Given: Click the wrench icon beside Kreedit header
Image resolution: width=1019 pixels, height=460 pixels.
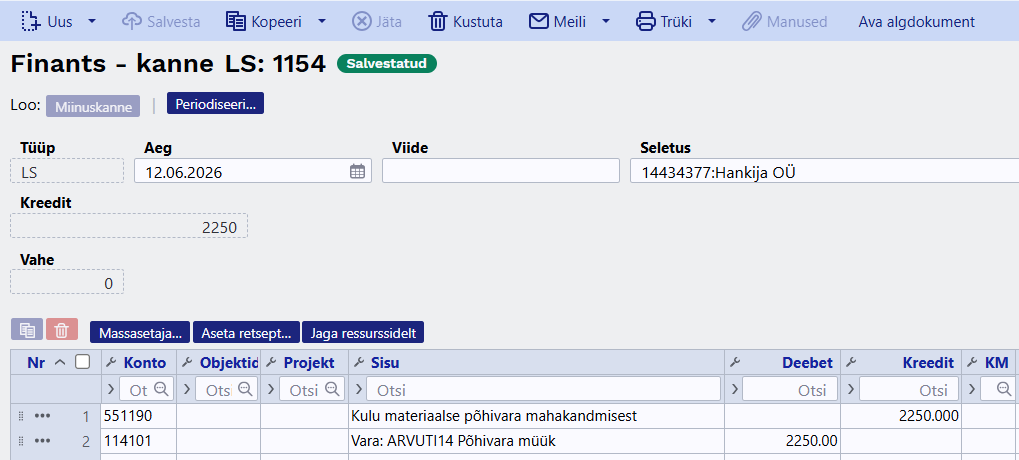Looking at the screenshot, I should (851, 363).
